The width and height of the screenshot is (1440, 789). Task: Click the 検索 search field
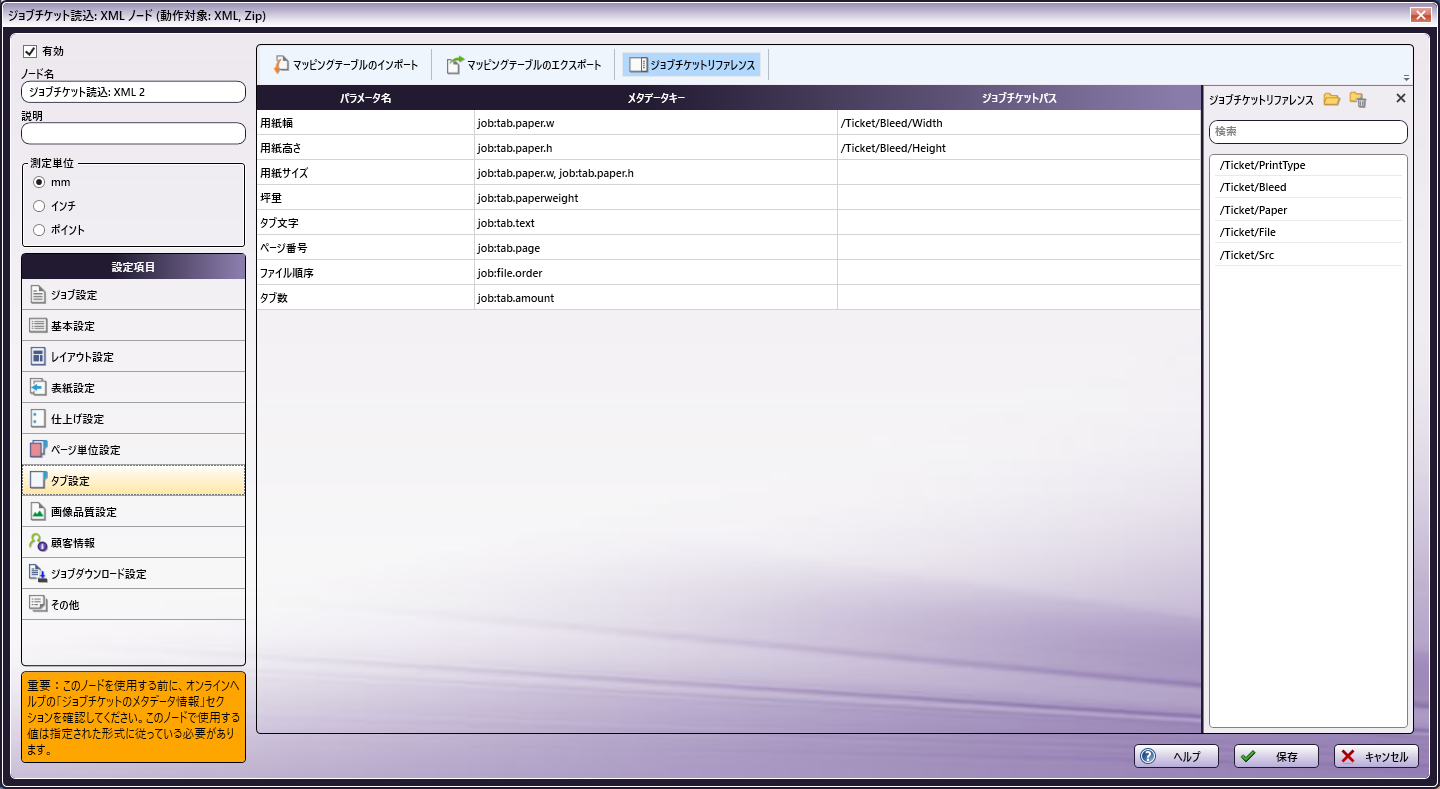point(1308,132)
